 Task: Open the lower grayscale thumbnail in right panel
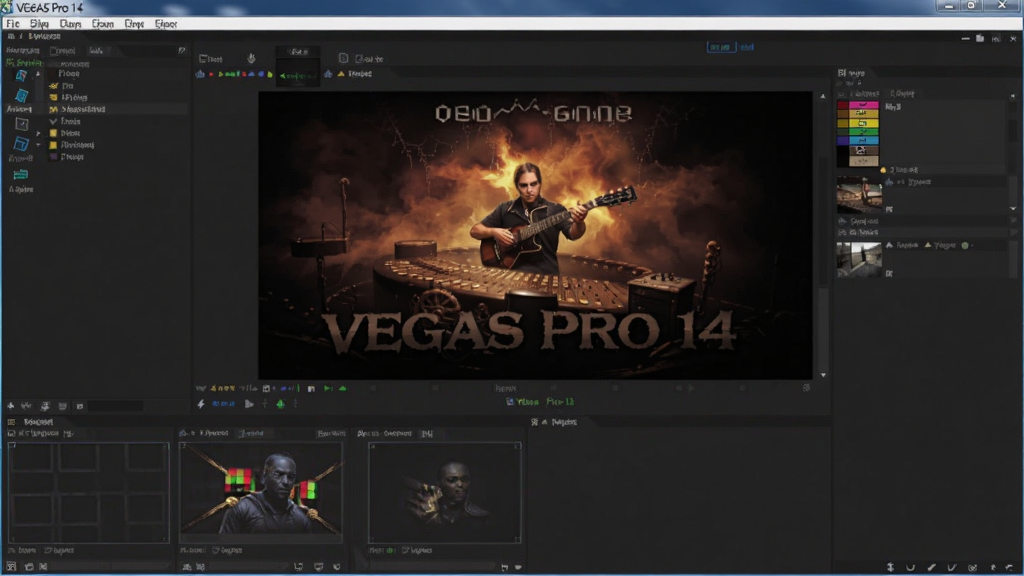859,259
